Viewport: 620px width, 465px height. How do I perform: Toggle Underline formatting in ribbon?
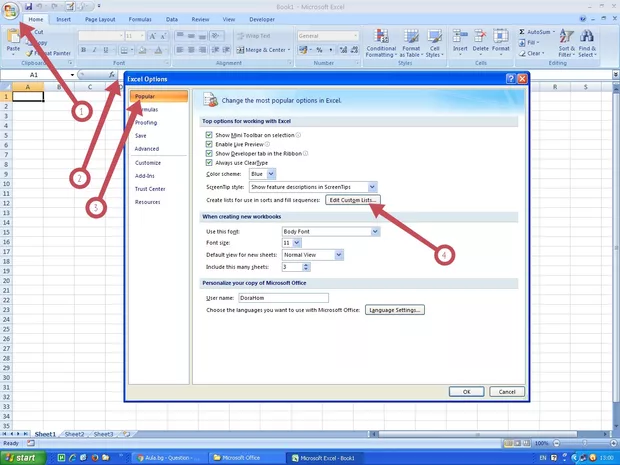[106, 50]
